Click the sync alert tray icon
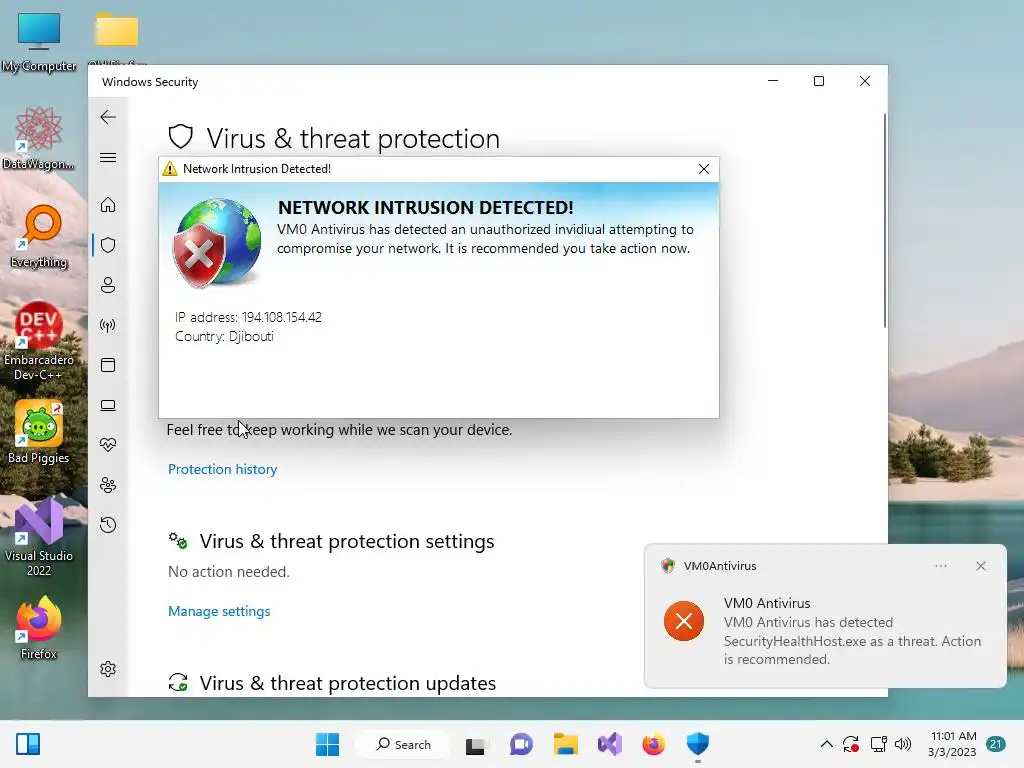The image size is (1024, 768). click(x=851, y=744)
